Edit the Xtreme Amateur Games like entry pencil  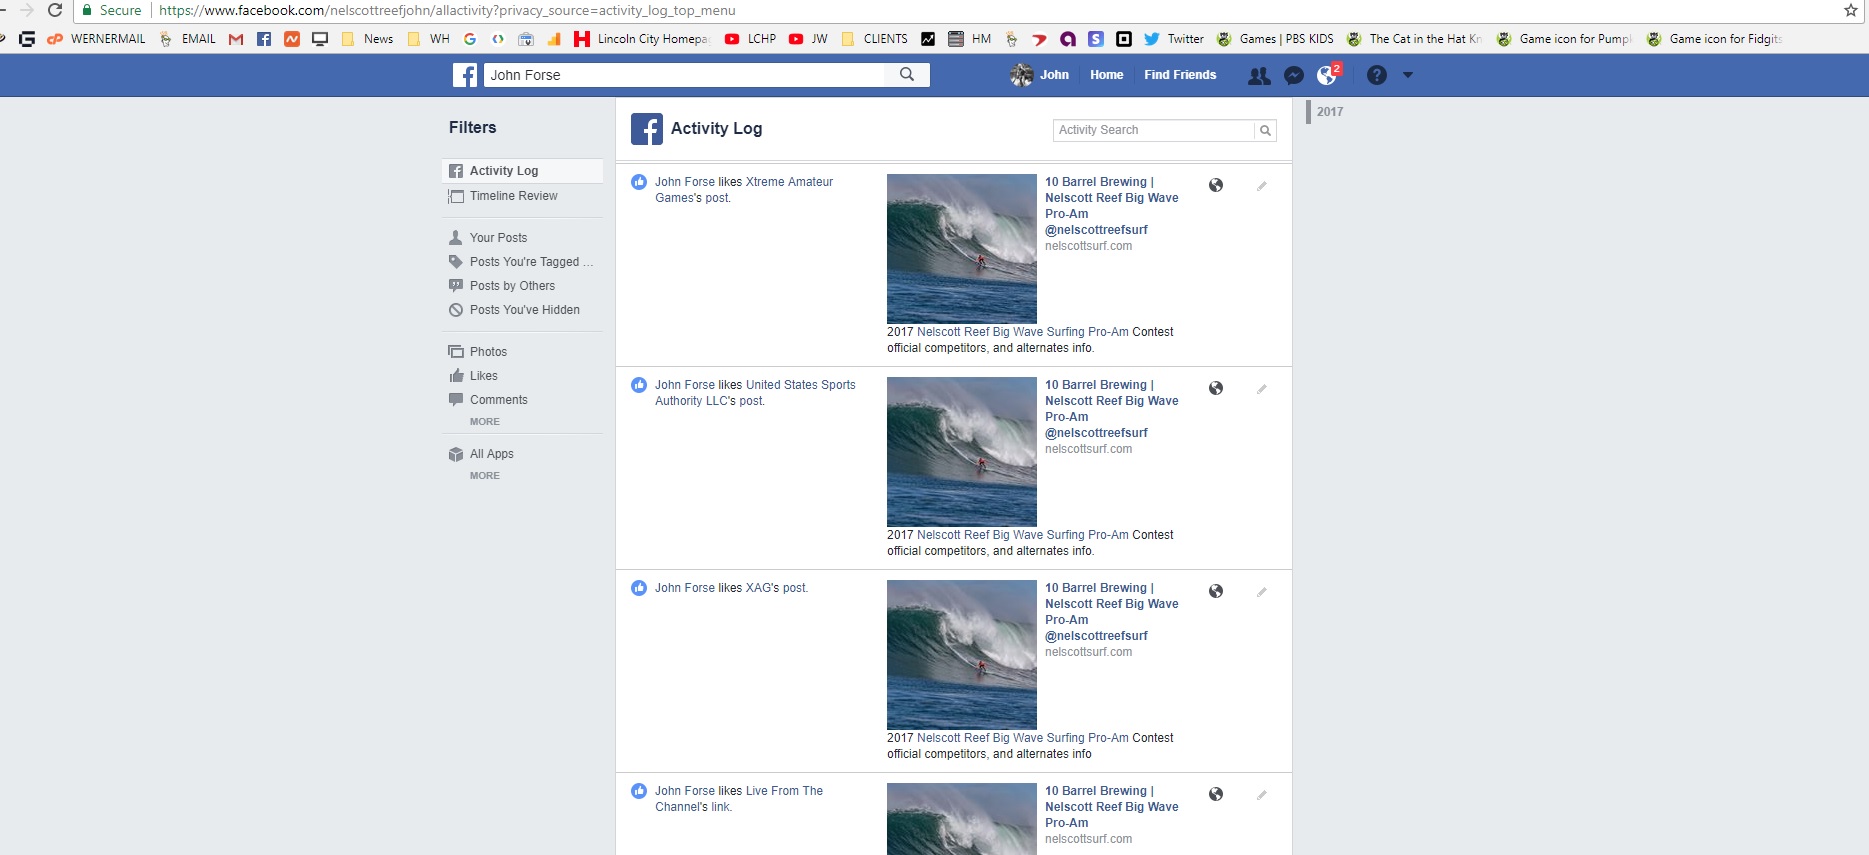[x=1262, y=186]
